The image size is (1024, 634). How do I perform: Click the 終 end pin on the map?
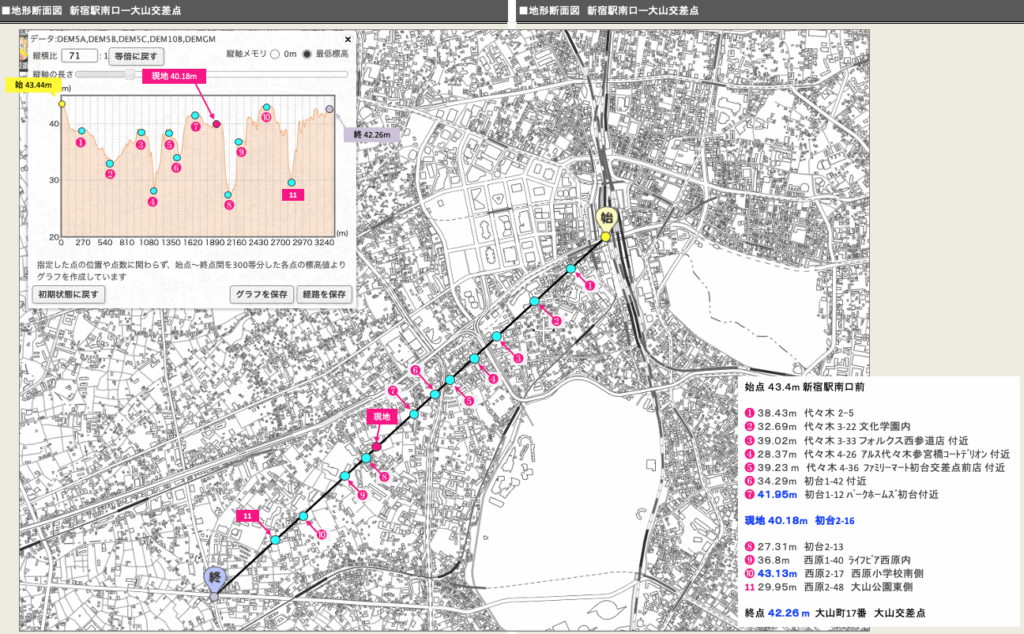point(215,578)
